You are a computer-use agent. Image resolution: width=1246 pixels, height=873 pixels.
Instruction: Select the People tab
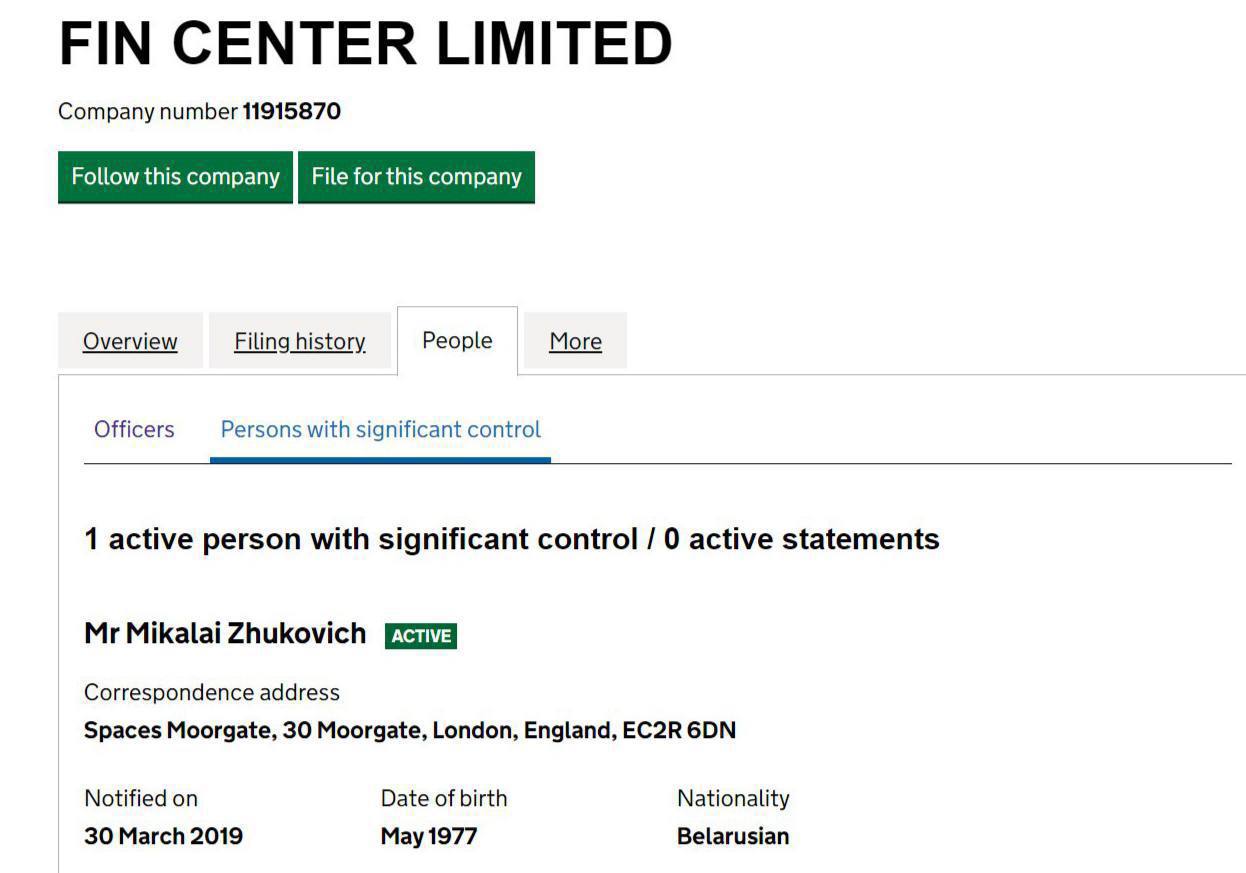(x=457, y=340)
